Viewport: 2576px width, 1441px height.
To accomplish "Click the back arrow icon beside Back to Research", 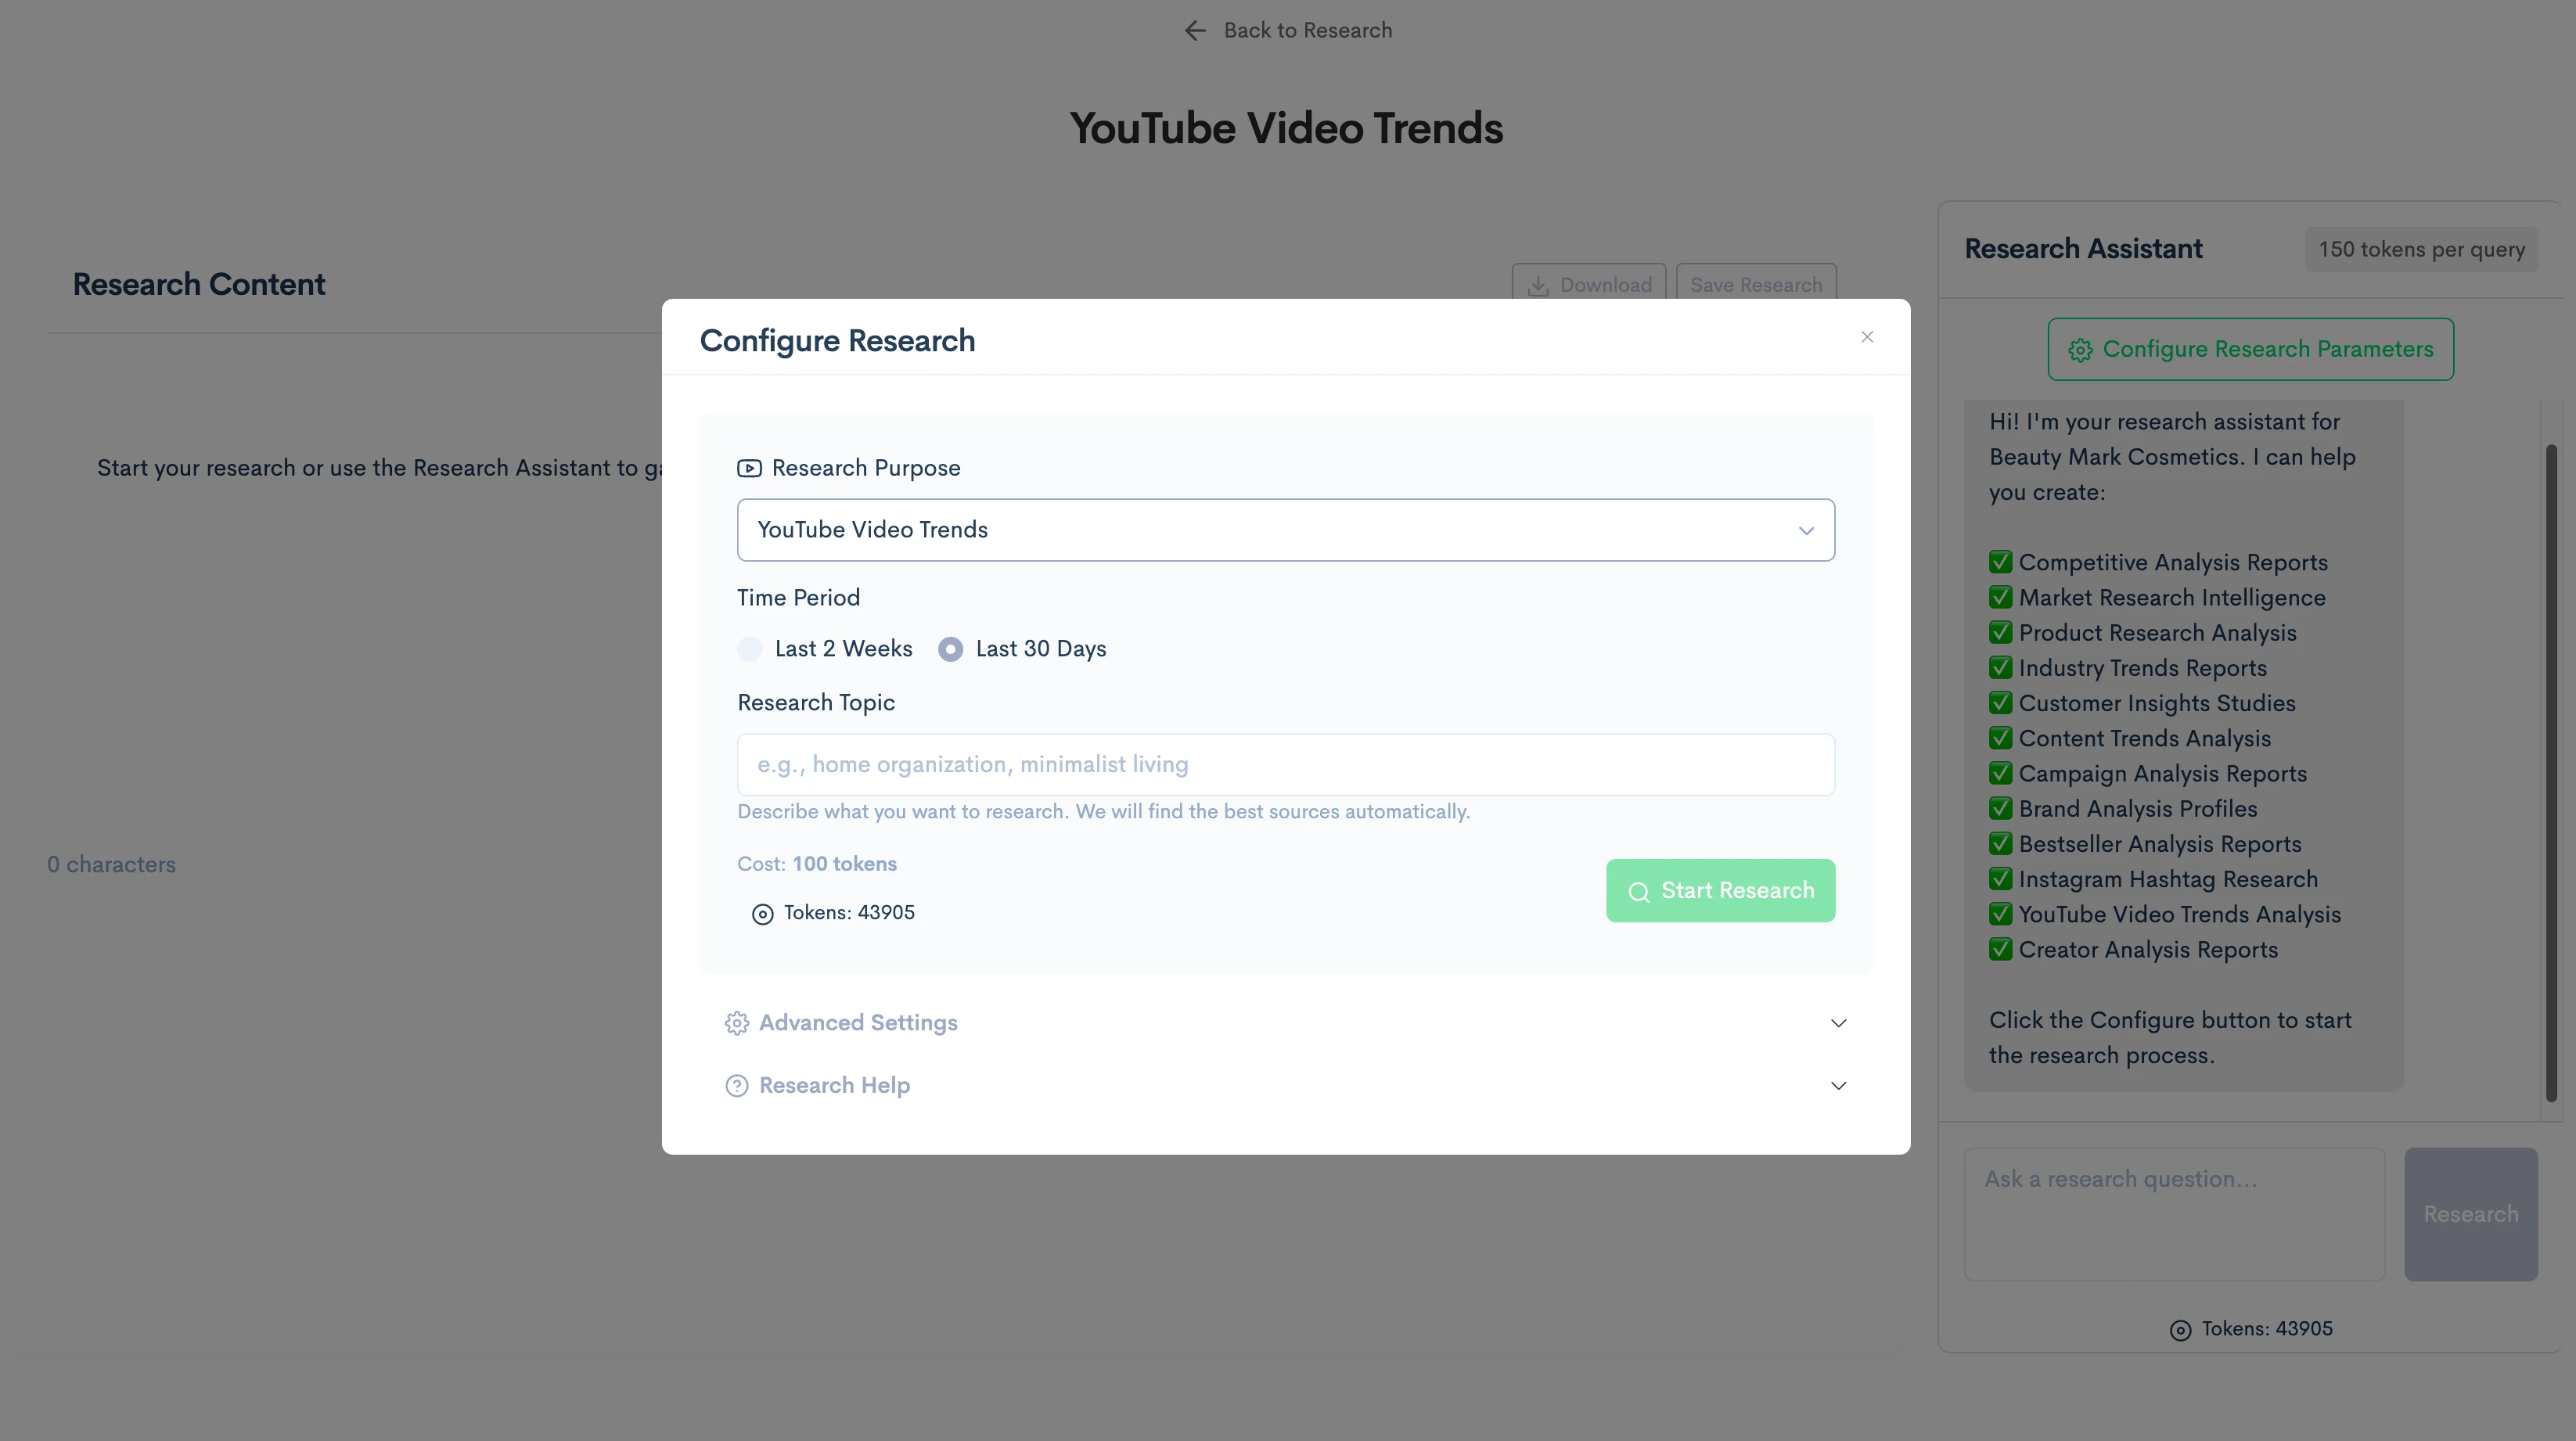I will pyautogui.click(x=1195, y=30).
